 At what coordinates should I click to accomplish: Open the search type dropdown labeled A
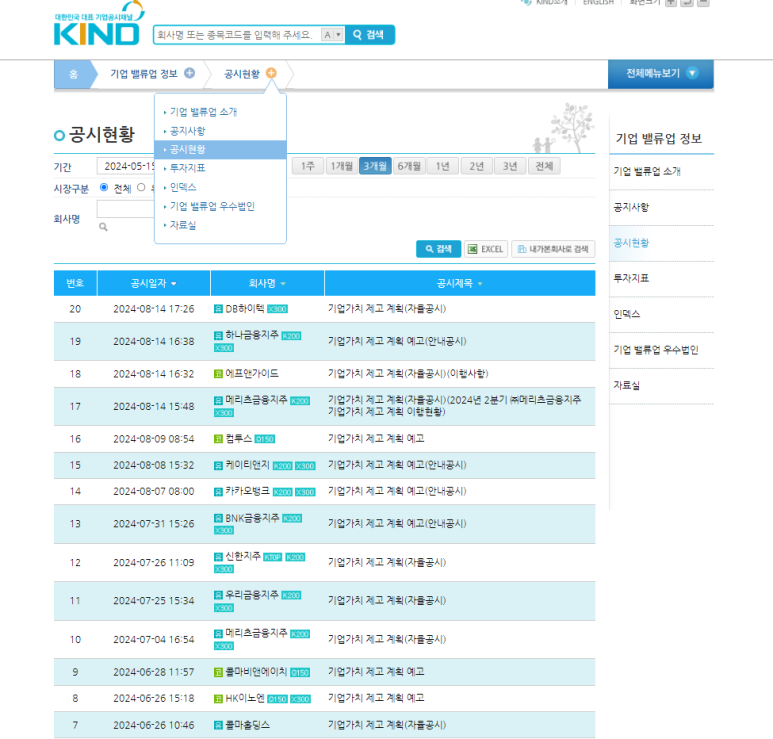pos(333,35)
